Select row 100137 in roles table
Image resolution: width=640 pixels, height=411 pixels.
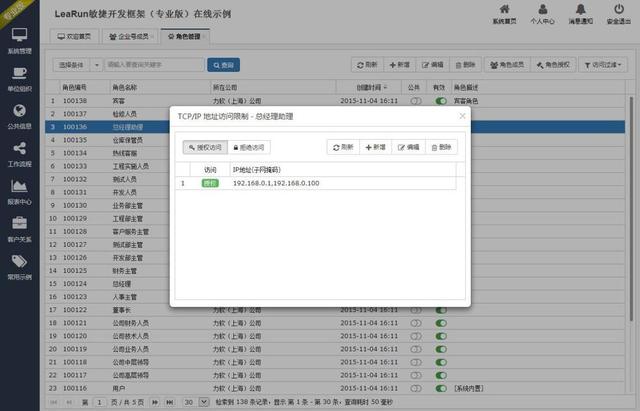point(335,114)
